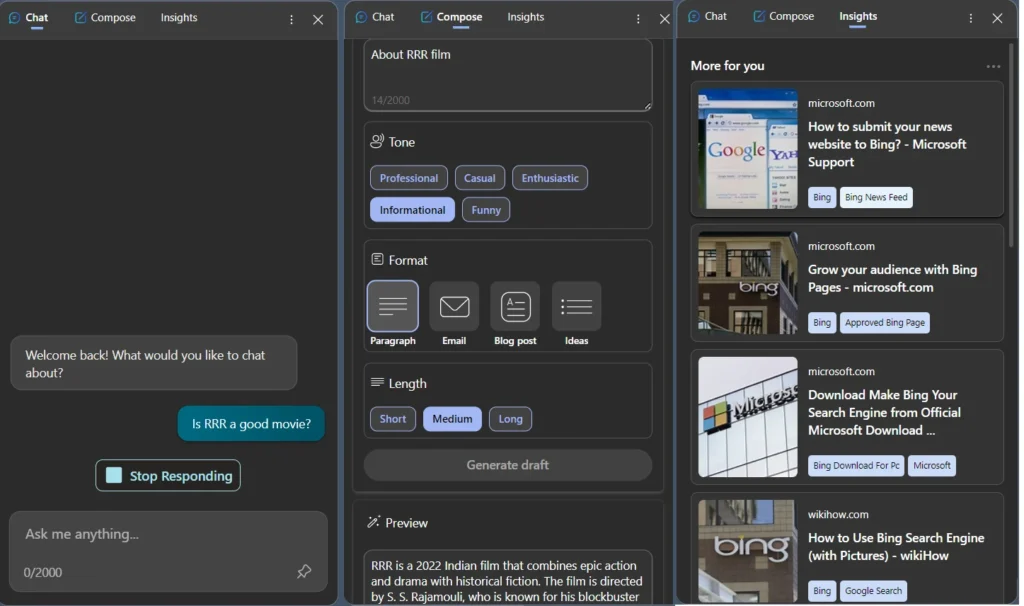
Task: Click the Preview text starting 'RRR is a 2022'
Action: [x=507, y=581]
